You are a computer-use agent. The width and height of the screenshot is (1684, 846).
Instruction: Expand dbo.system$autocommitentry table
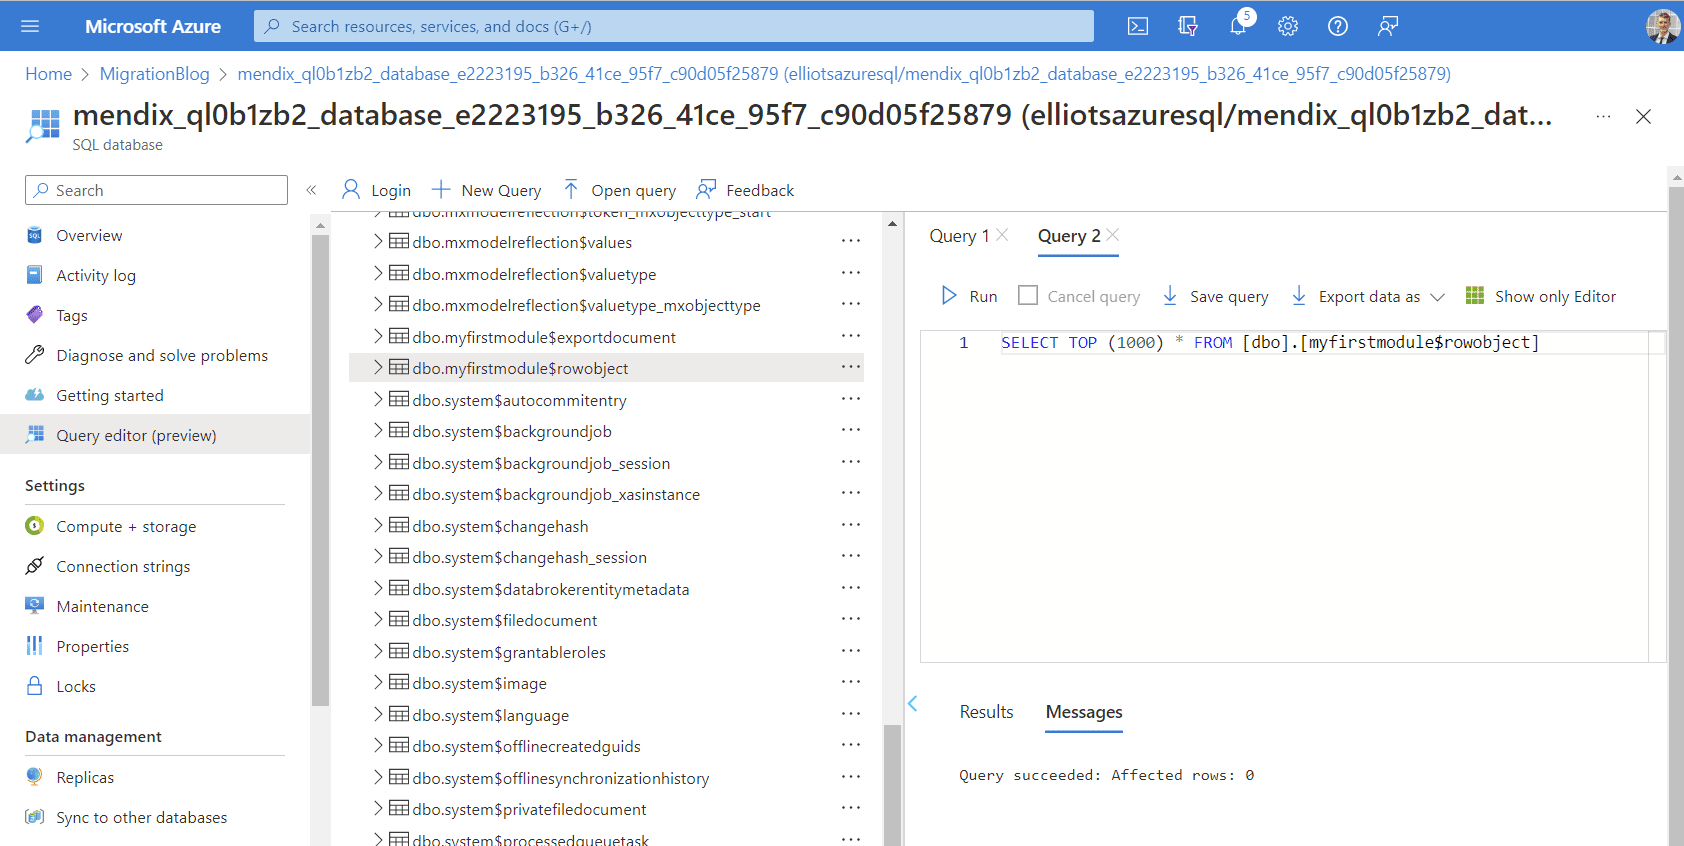(378, 399)
